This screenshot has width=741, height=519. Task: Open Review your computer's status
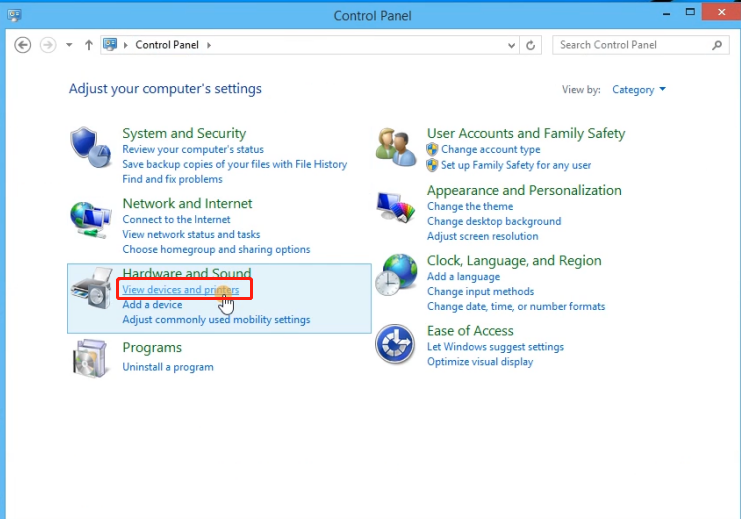pyautogui.click(x=193, y=149)
